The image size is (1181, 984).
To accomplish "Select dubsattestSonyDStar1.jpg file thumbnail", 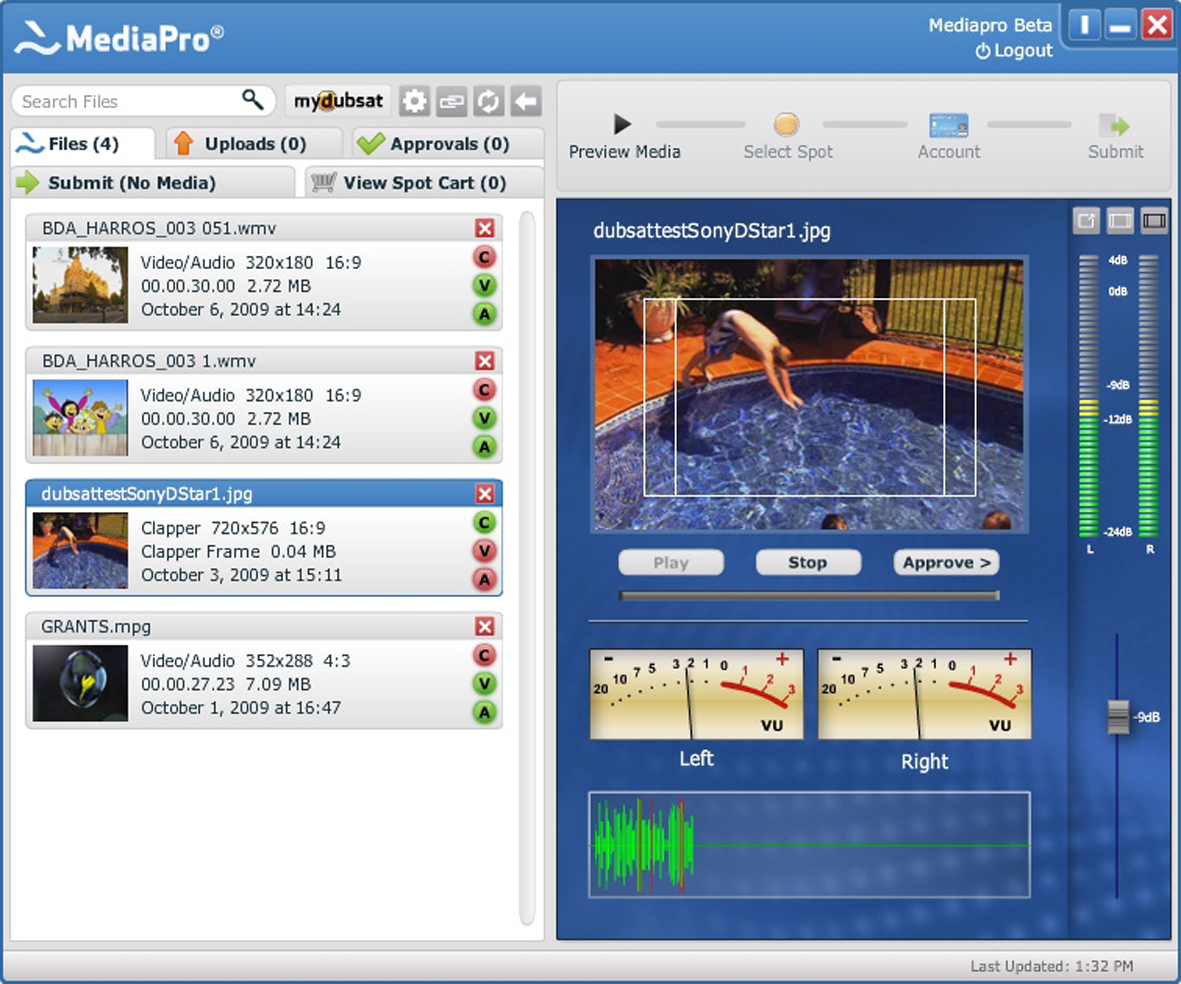I will coord(80,550).
